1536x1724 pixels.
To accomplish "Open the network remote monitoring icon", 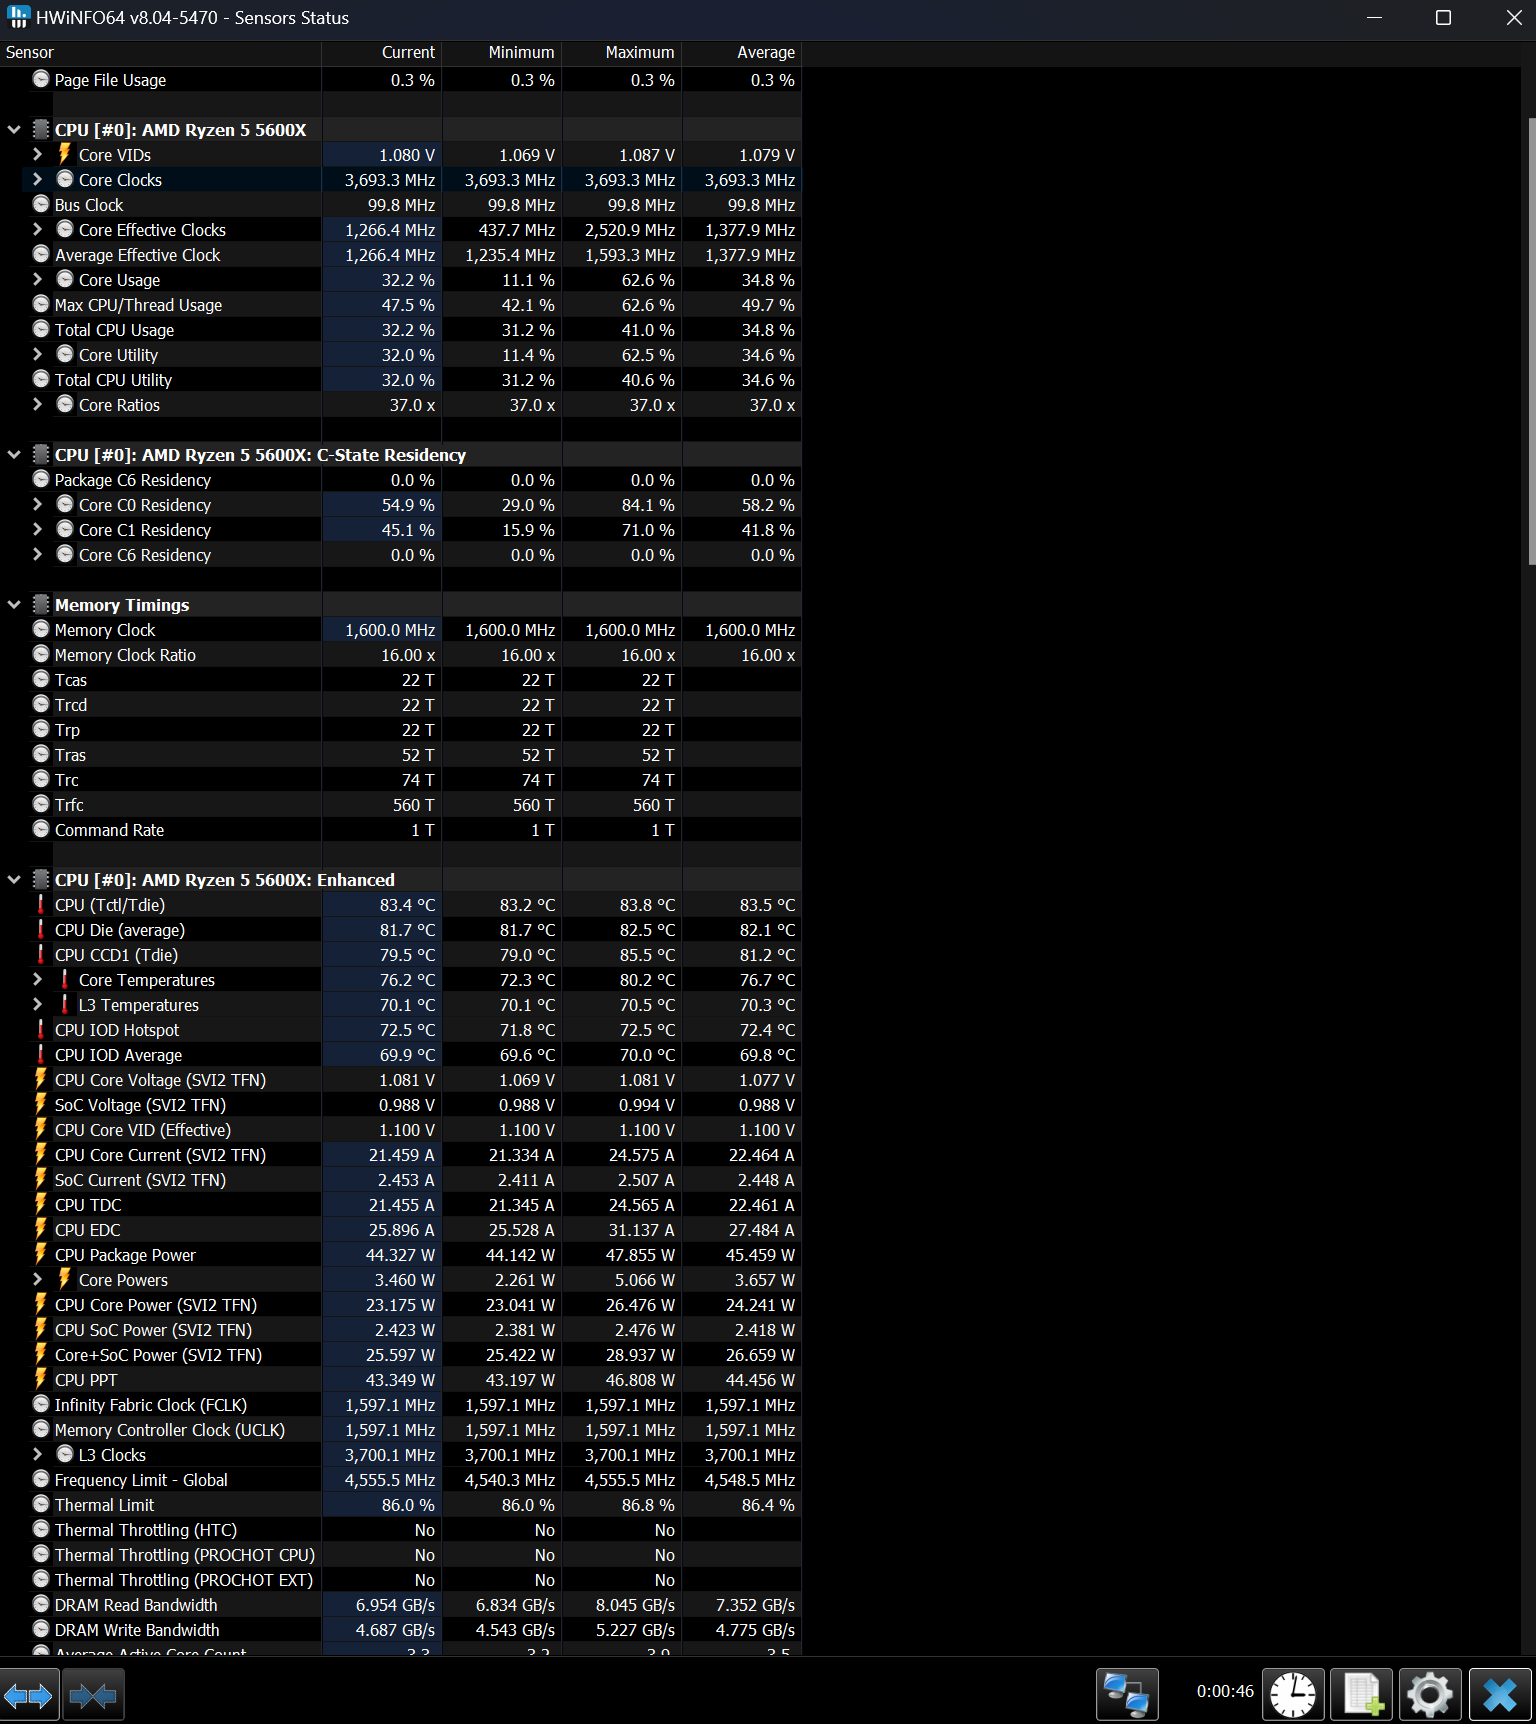I will tap(1127, 1695).
